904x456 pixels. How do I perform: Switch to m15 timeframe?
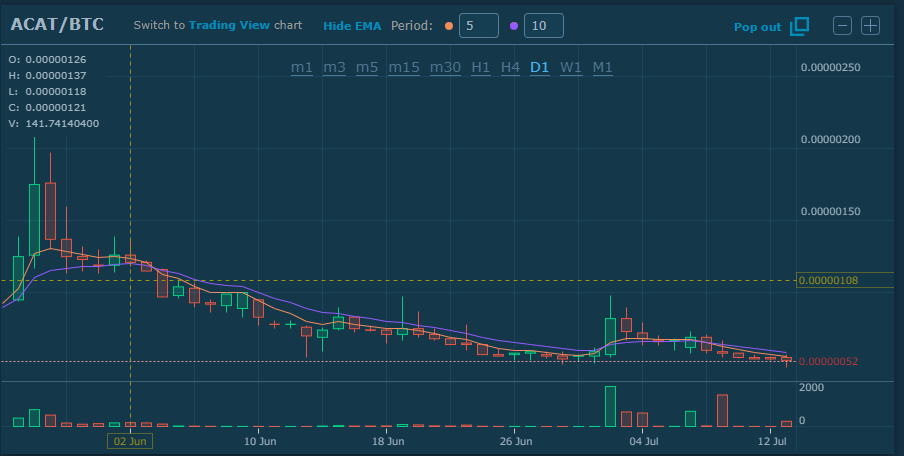coord(404,67)
